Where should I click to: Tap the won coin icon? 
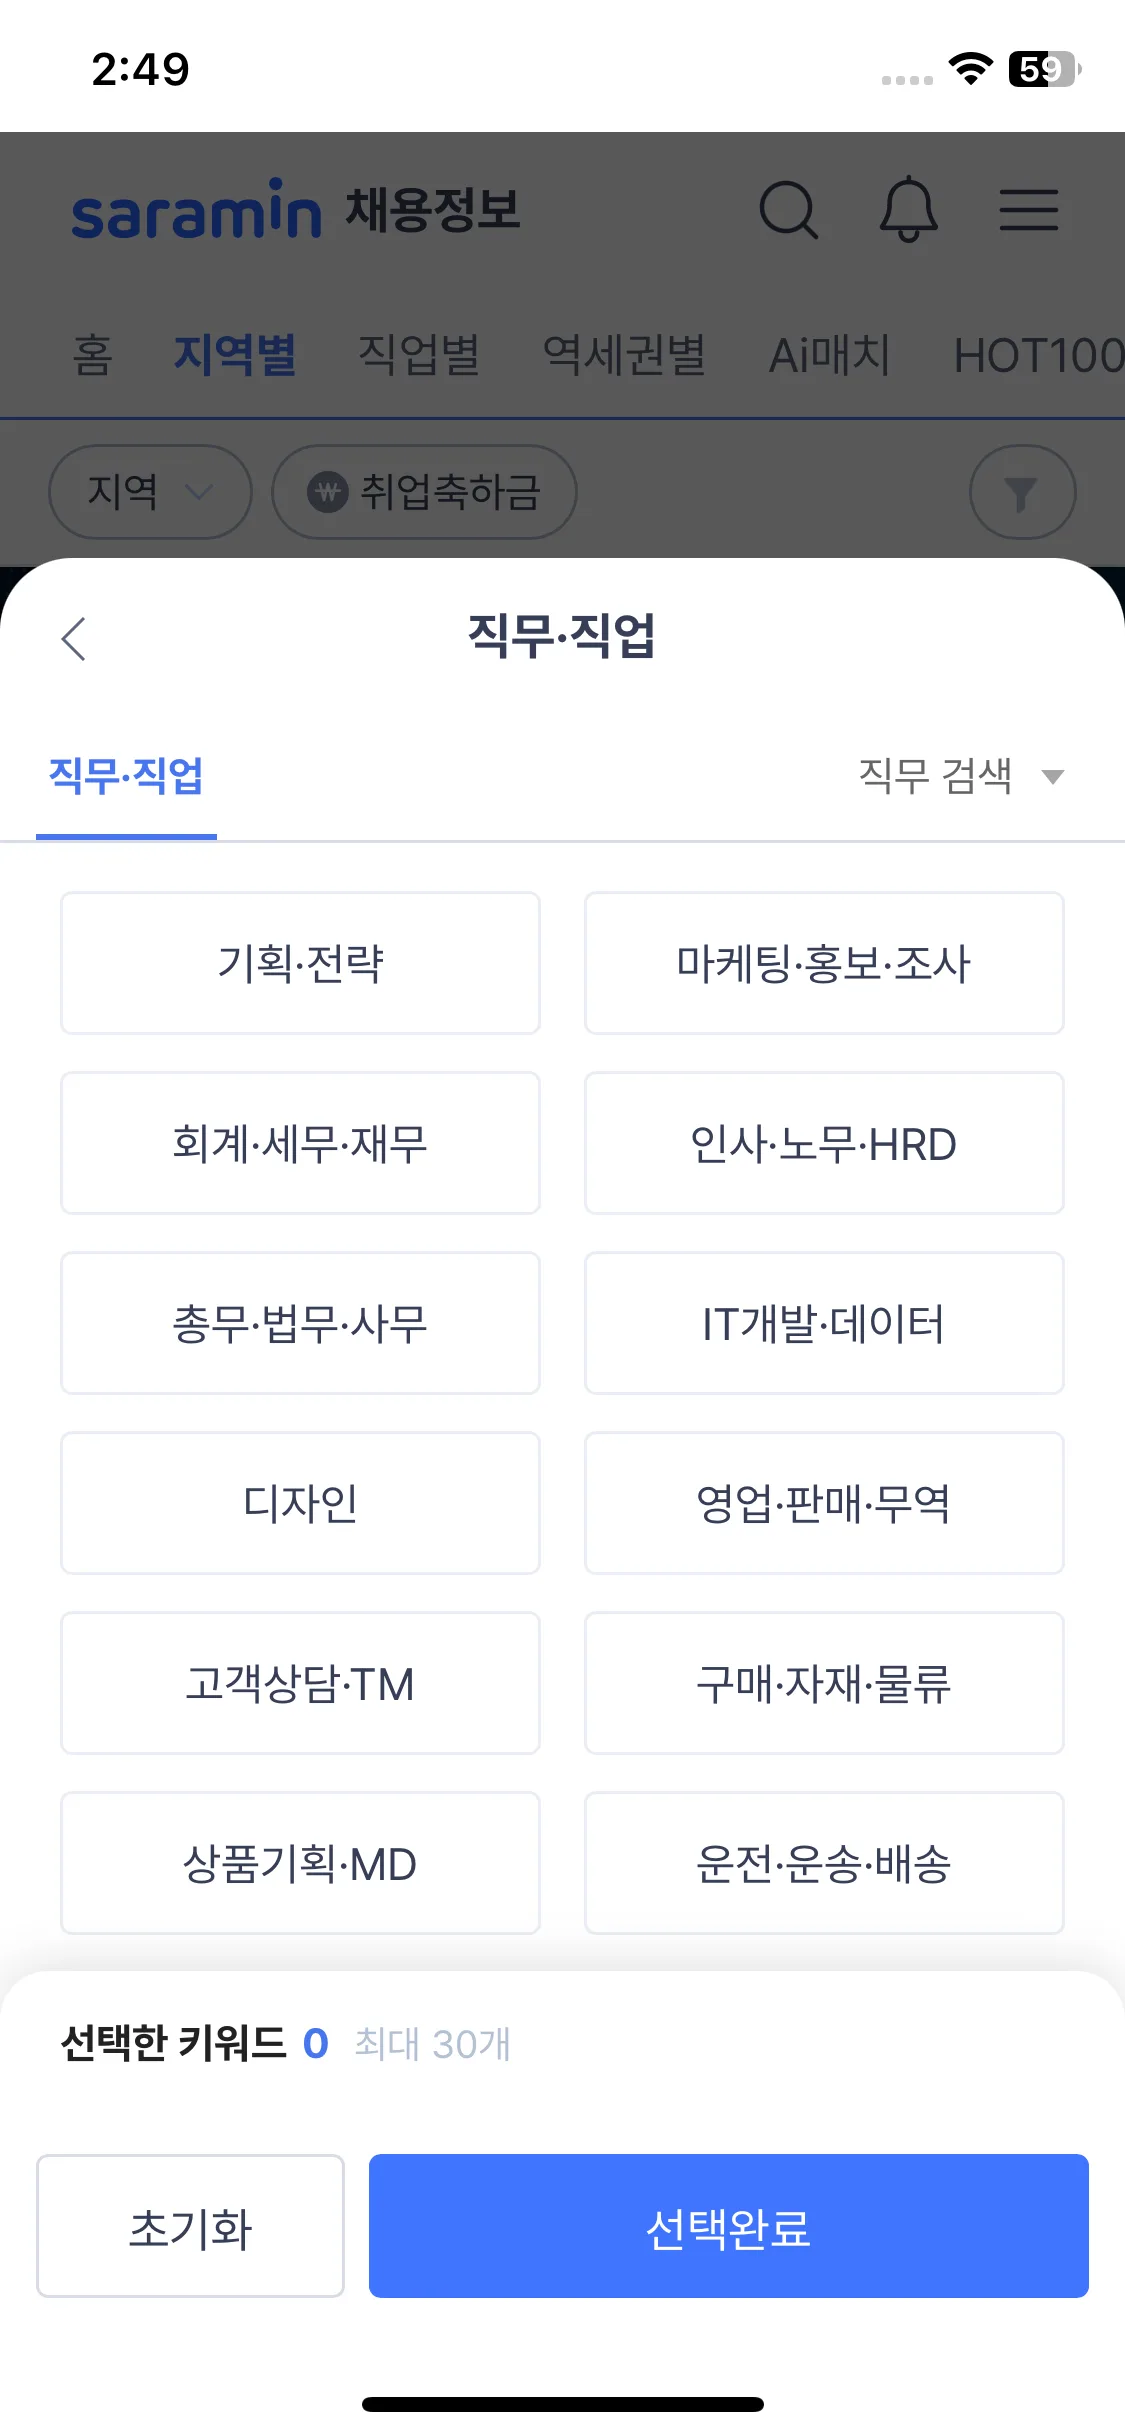(328, 492)
